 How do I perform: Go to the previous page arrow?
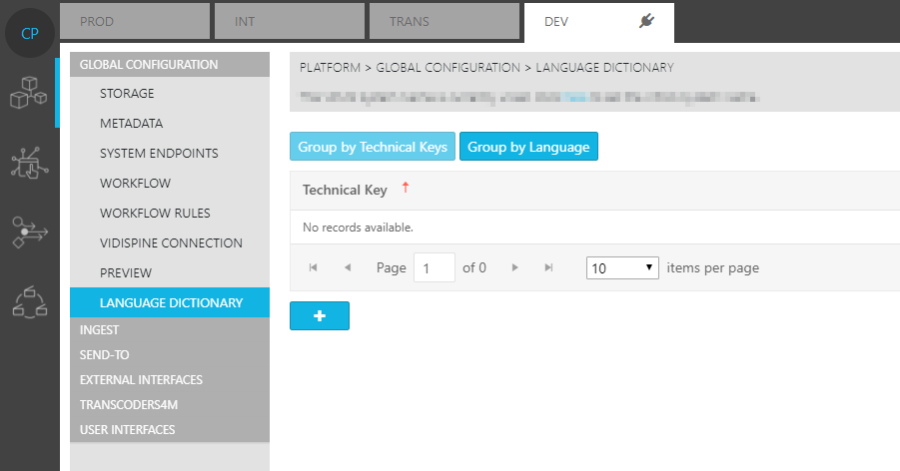347,268
